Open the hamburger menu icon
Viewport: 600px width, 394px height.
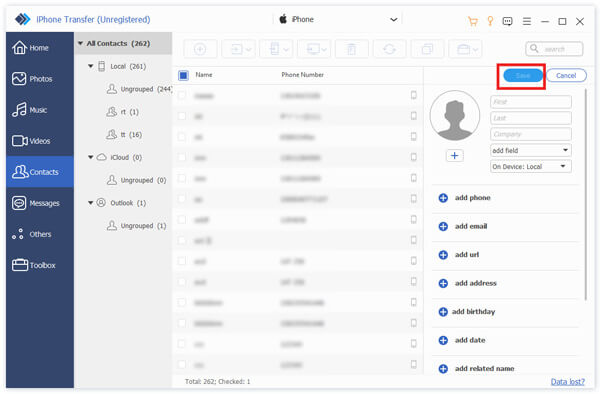coord(527,21)
